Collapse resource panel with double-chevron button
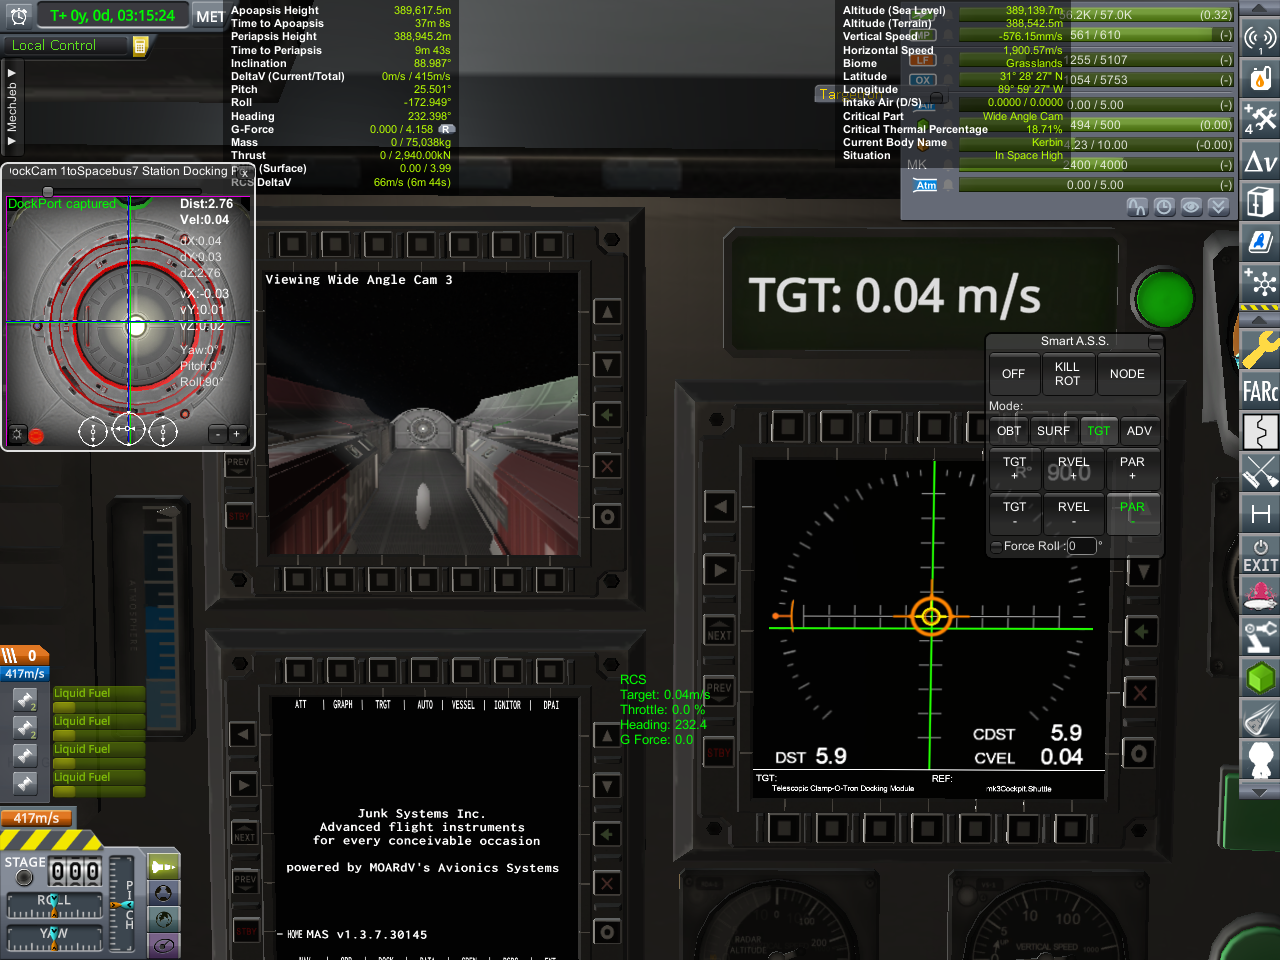The image size is (1280, 960). pyautogui.click(x=1218, y=207)
